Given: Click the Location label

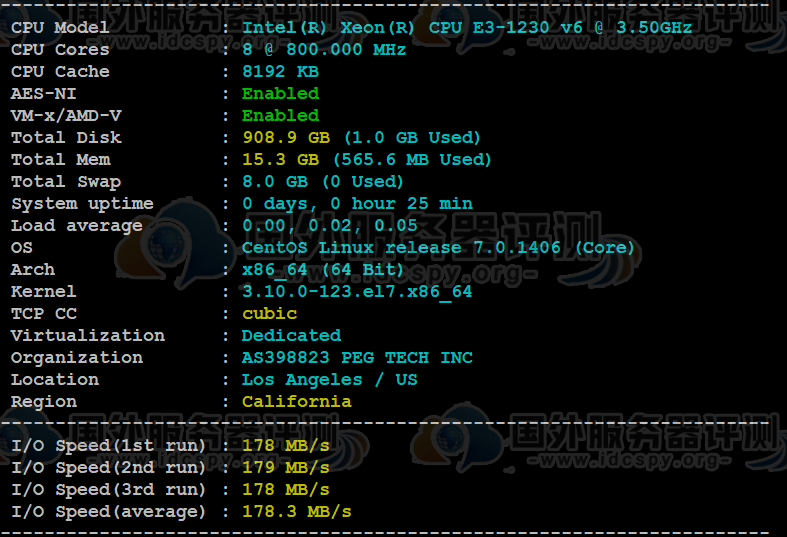Looking at the screenshot, I should click(55, 380).
